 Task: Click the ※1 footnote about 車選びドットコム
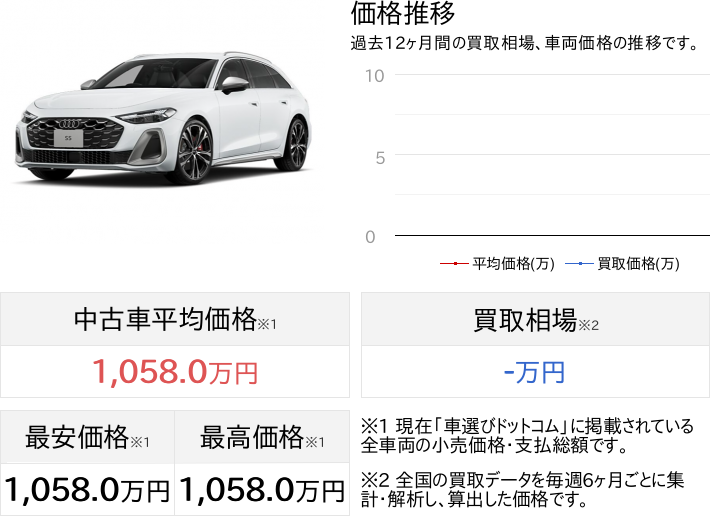pyautogui.click(x=525, y=436)
